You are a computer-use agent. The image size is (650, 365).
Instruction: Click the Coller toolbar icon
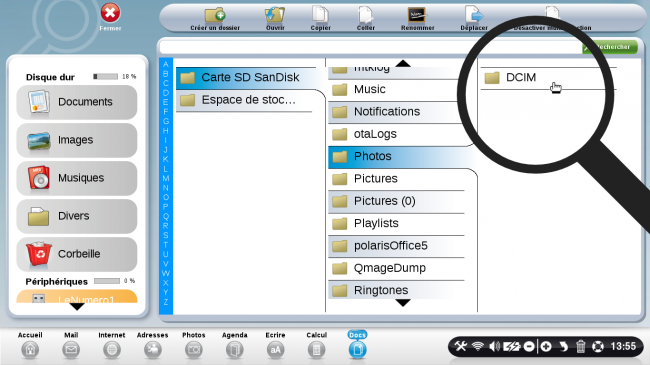point(366,15)
